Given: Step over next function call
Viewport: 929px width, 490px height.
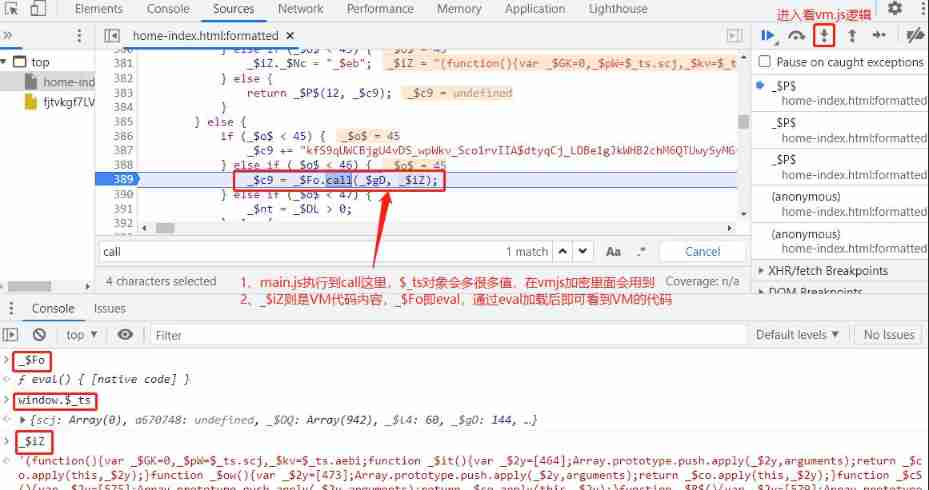Looking at the screenshot, I should (796, 36).
